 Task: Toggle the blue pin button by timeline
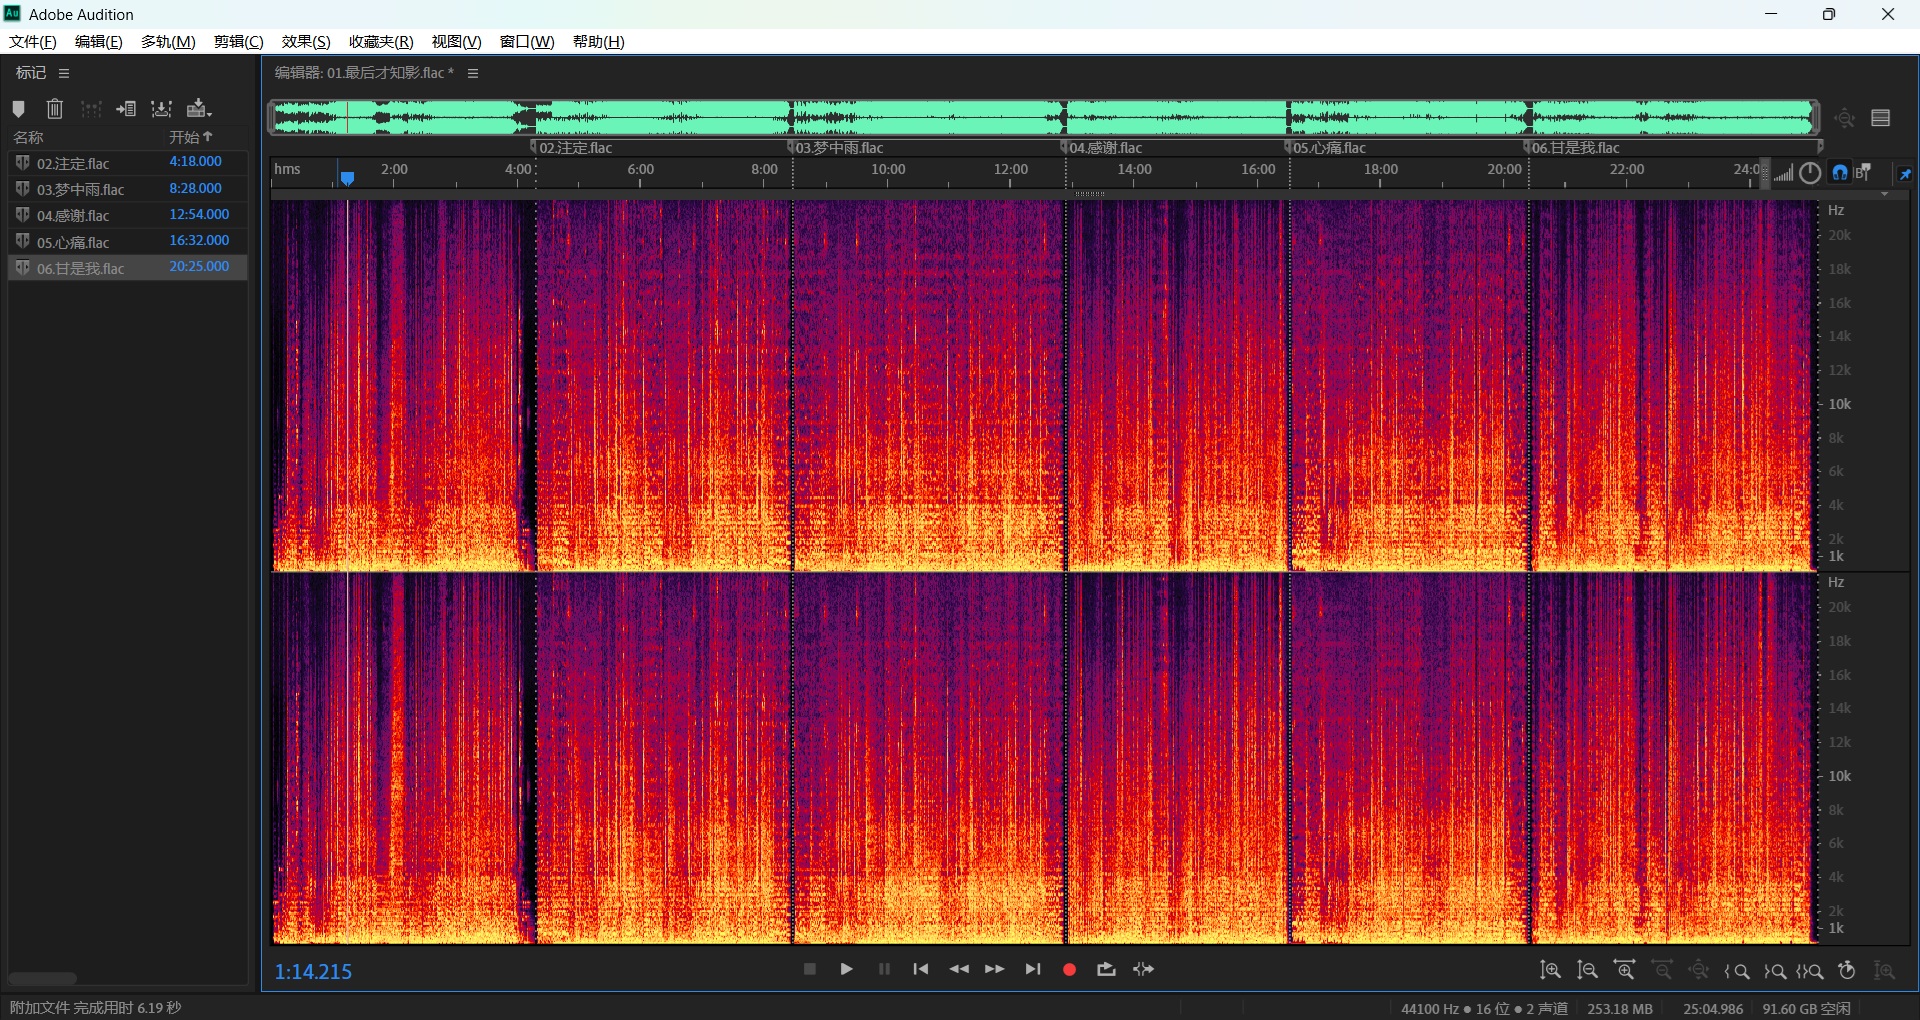pos(1904,174)
